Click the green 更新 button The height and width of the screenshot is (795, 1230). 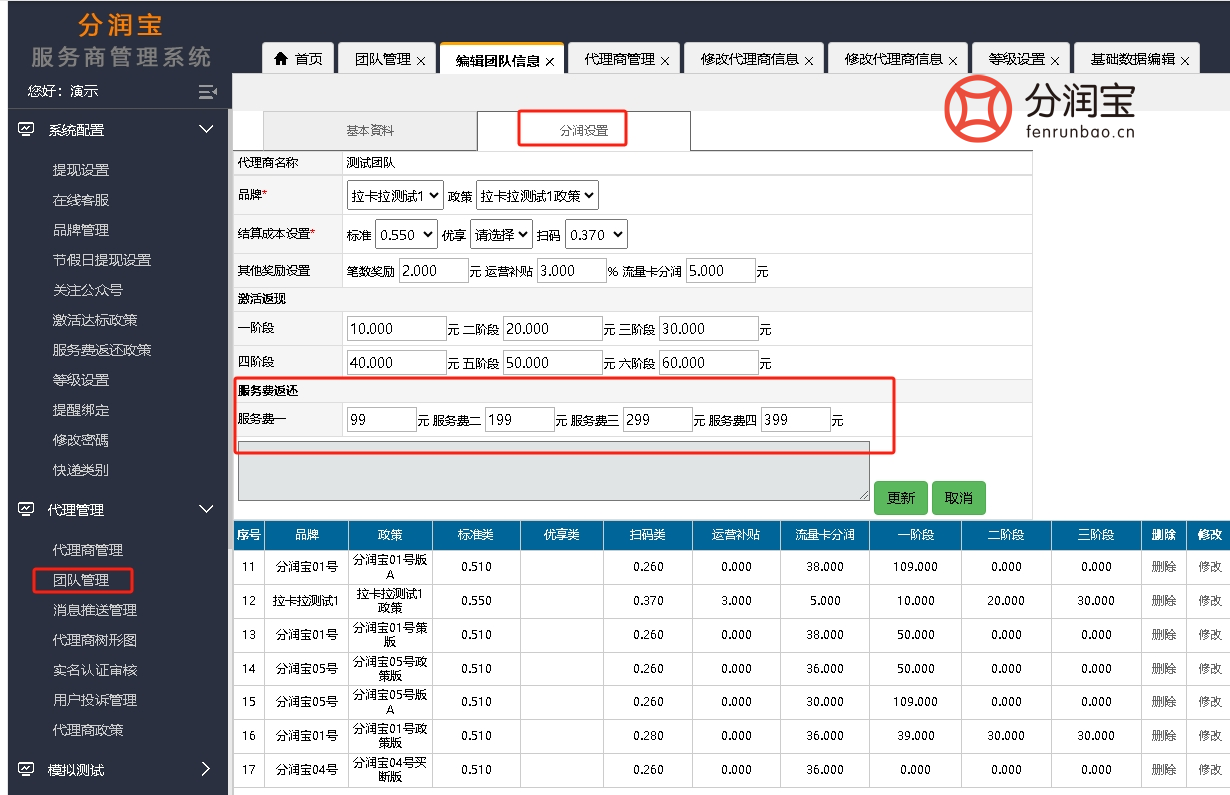point(898,497)
